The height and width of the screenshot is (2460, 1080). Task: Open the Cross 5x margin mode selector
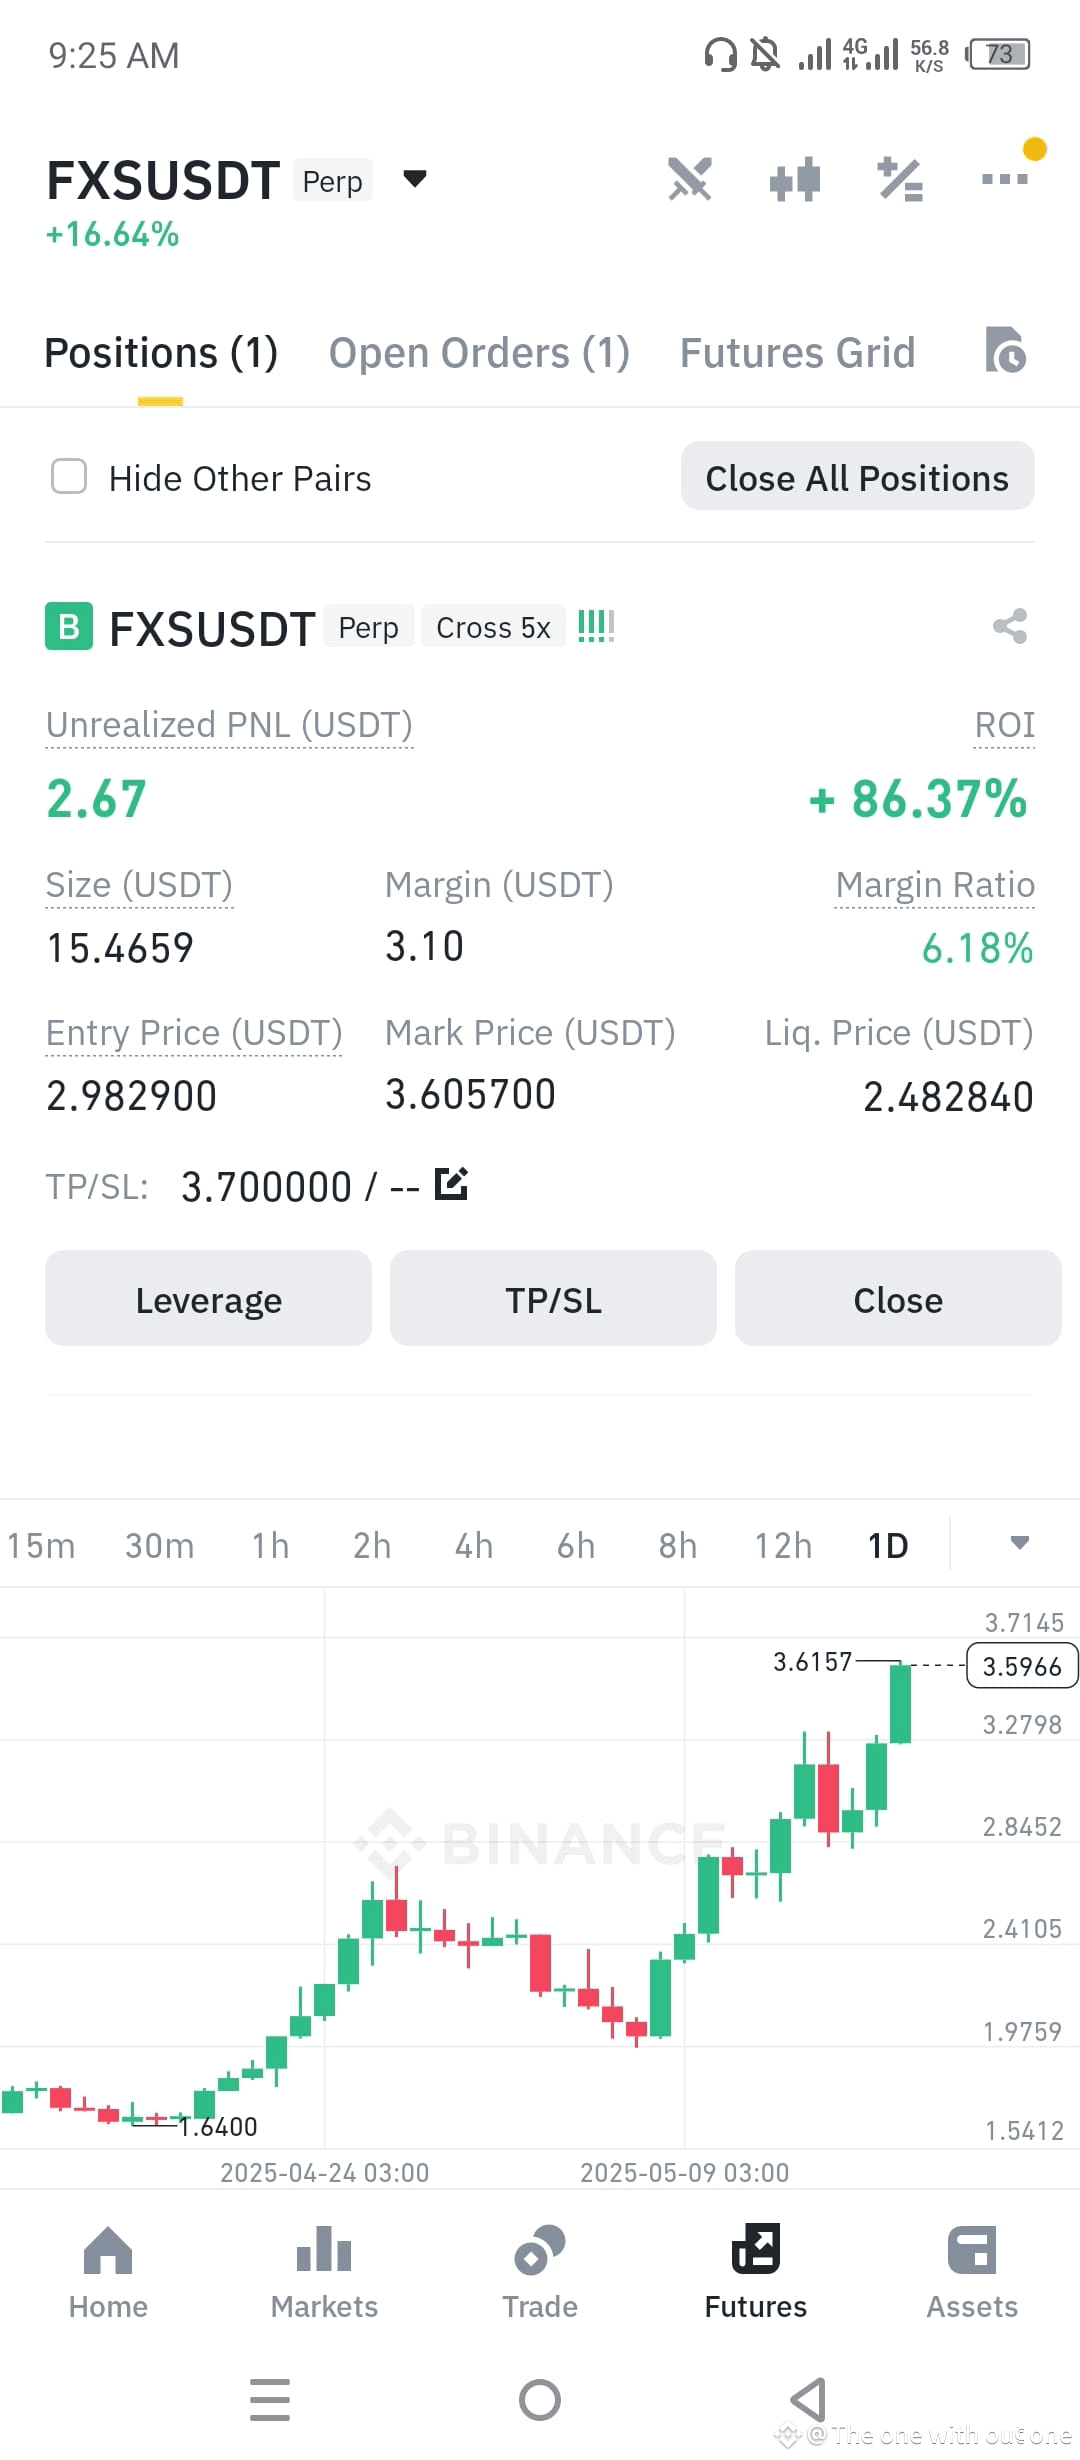pyautogui.click(x=493, y=627)
